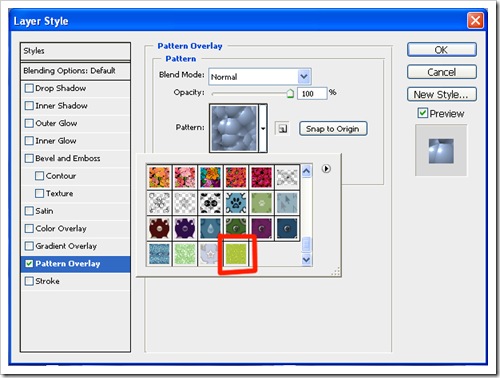Check the Texture option
500x378 pixels.
(39, 193)
